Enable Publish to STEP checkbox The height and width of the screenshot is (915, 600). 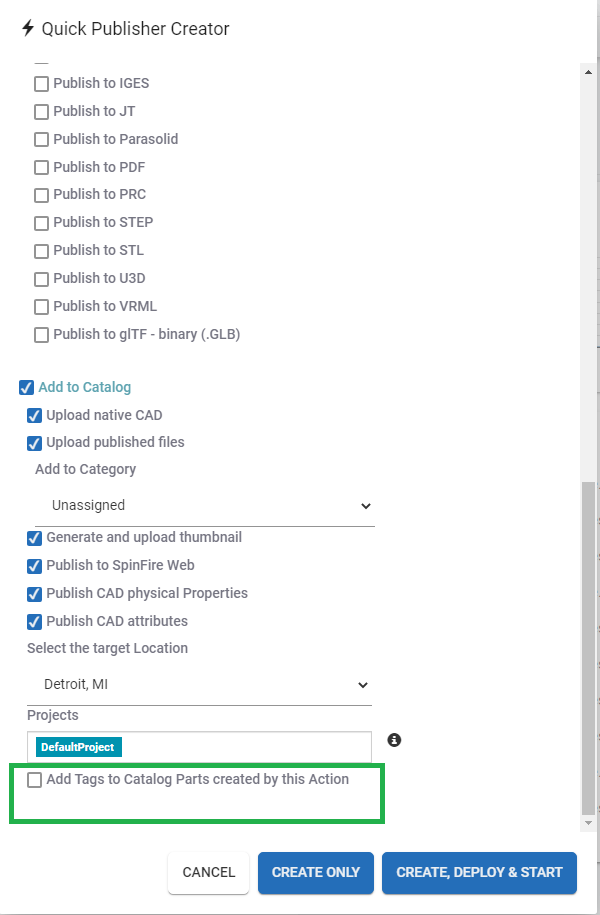pyautogui.click(x=41, y=223)
